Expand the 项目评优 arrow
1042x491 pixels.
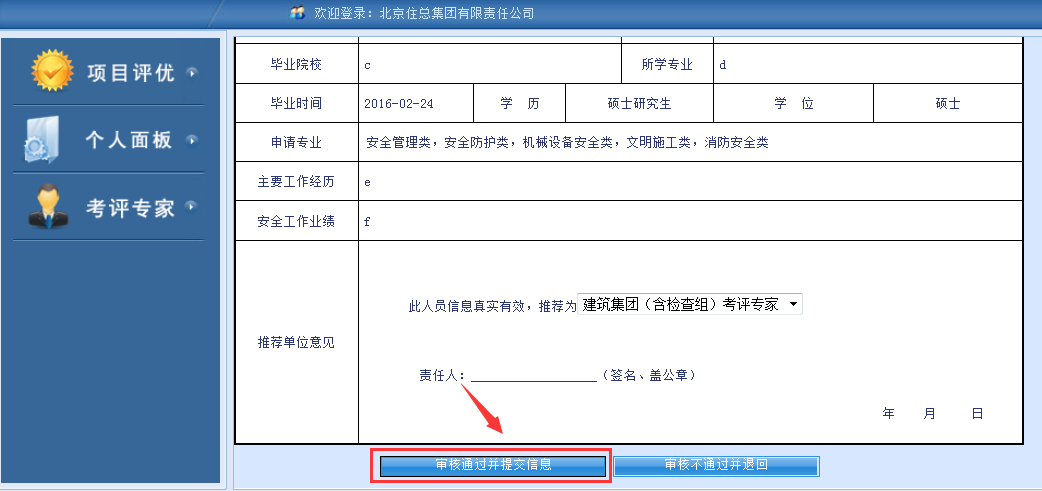(191, 72)
